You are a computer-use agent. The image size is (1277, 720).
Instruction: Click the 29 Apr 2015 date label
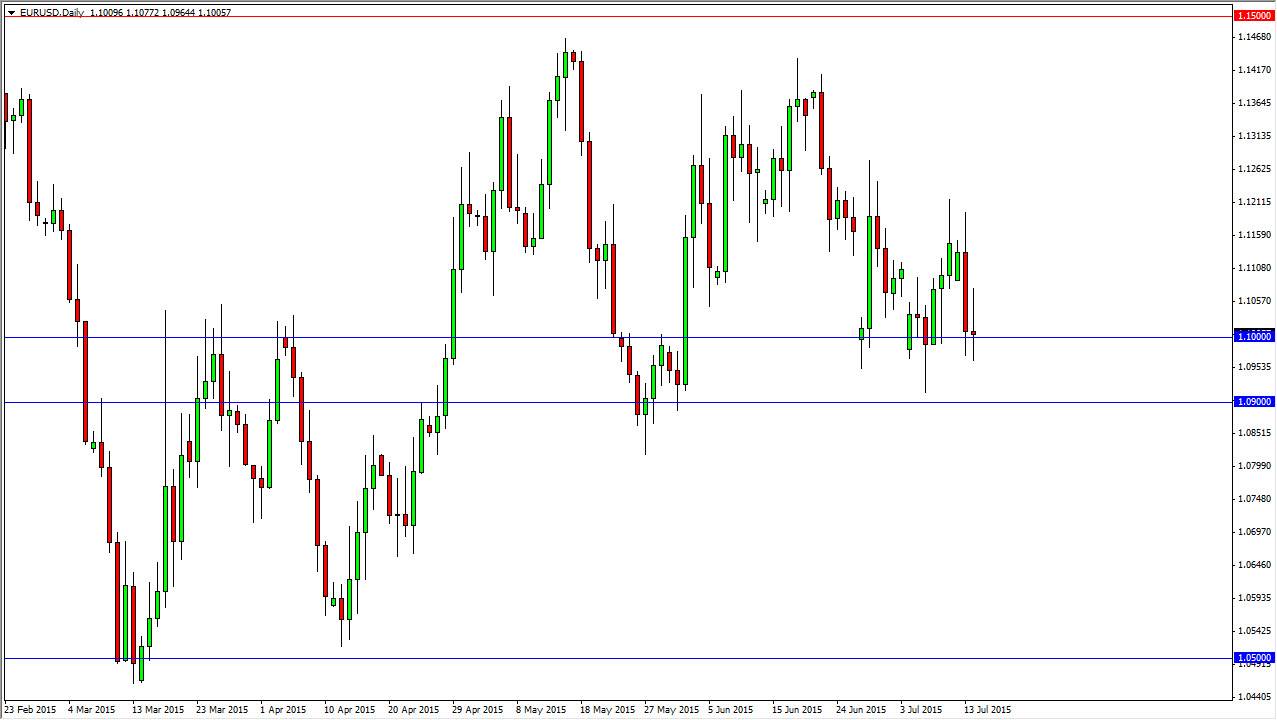point(478,710)
